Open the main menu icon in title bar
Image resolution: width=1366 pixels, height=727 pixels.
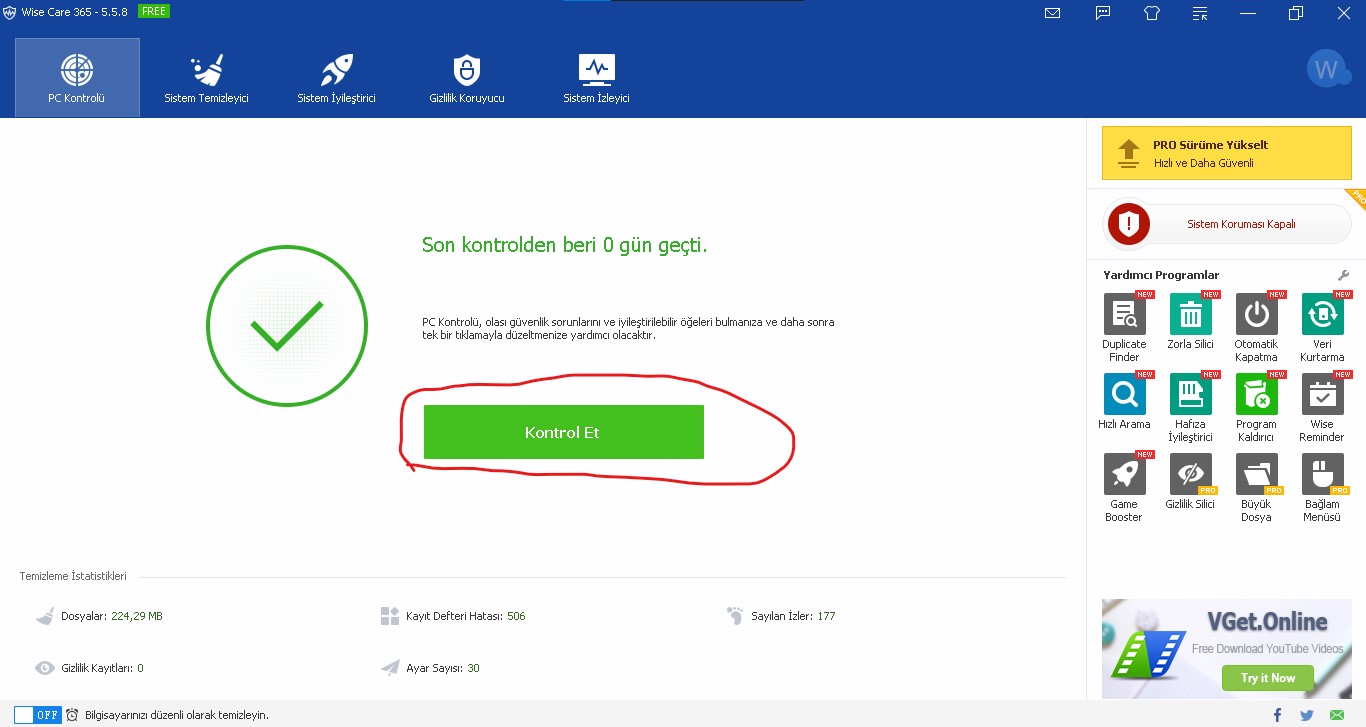[x=1200, y=13]
